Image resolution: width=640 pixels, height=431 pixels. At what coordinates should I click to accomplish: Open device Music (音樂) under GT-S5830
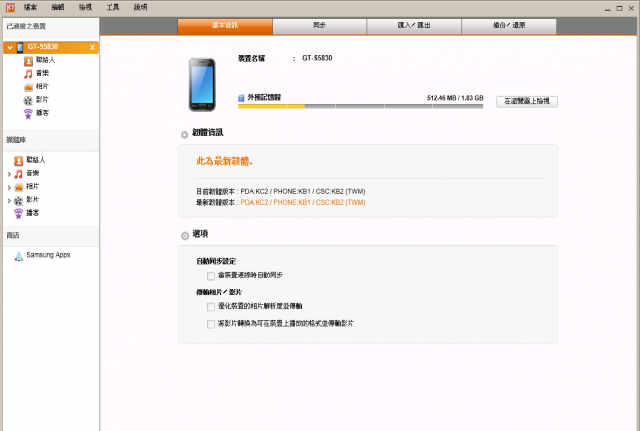[x=28, y=74]
